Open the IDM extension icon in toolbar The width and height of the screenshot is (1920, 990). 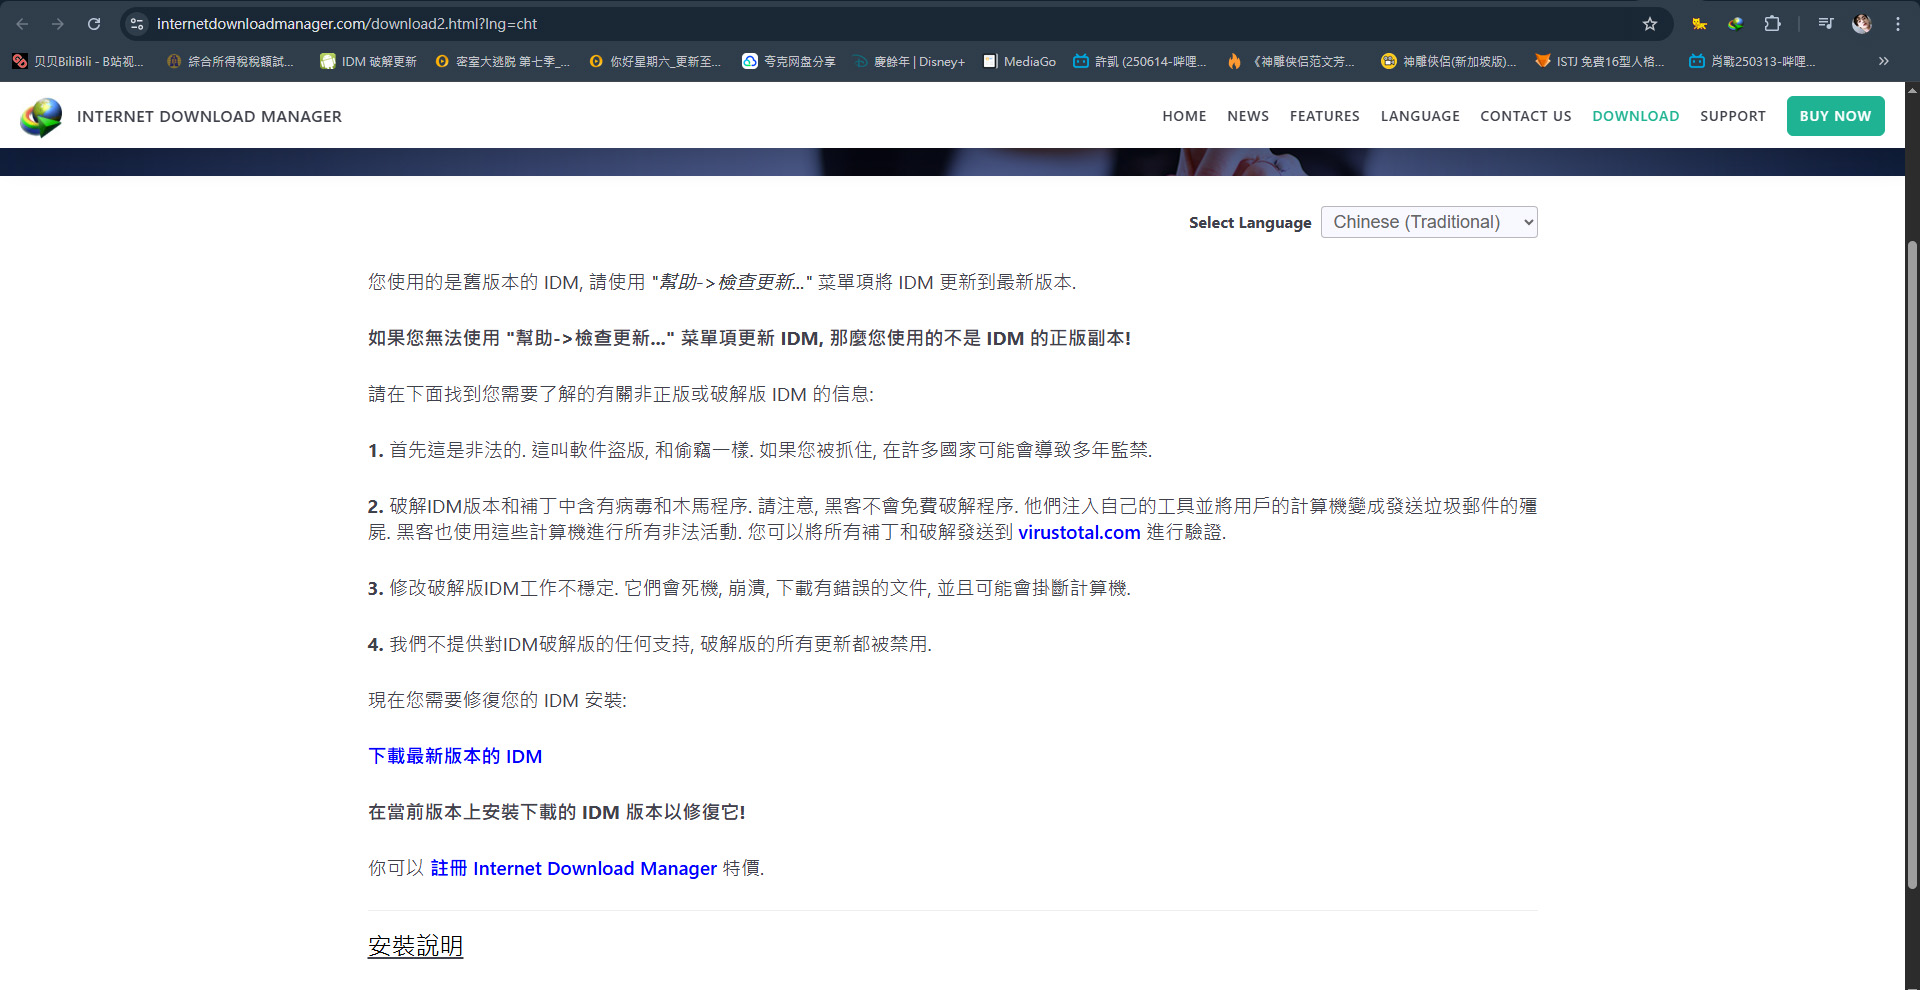[1735, 24]
